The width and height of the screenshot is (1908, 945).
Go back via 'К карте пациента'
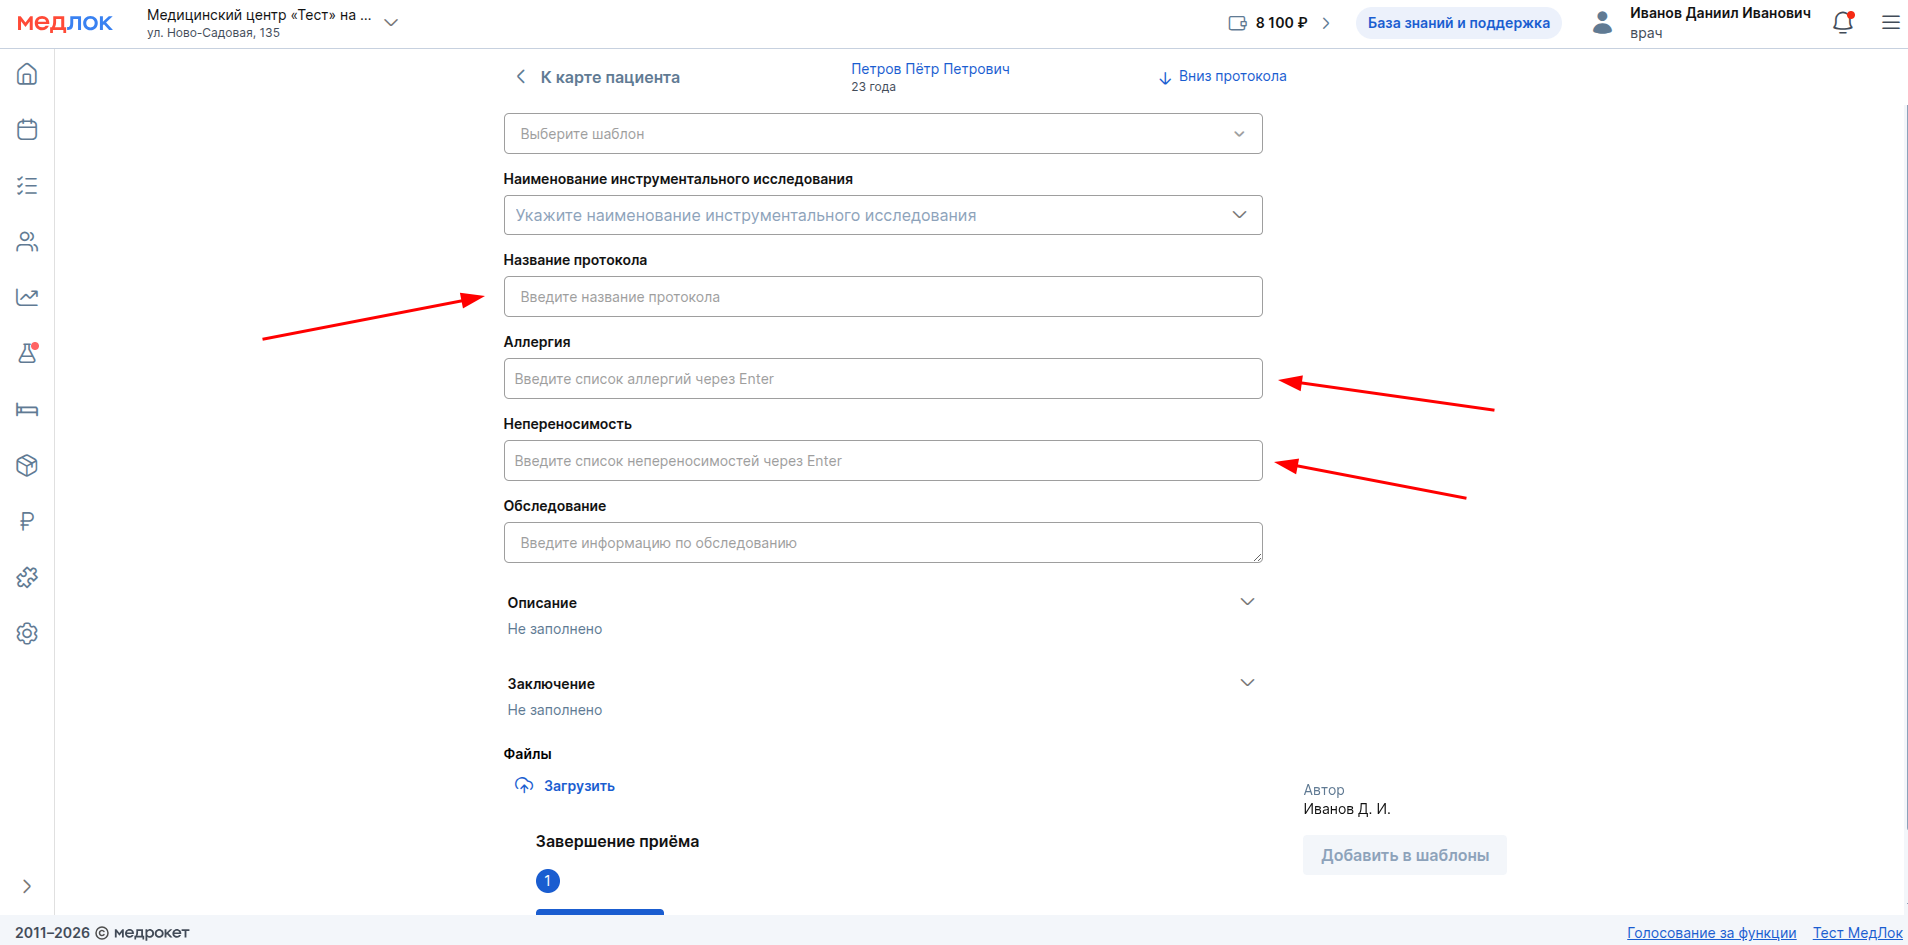598,77
